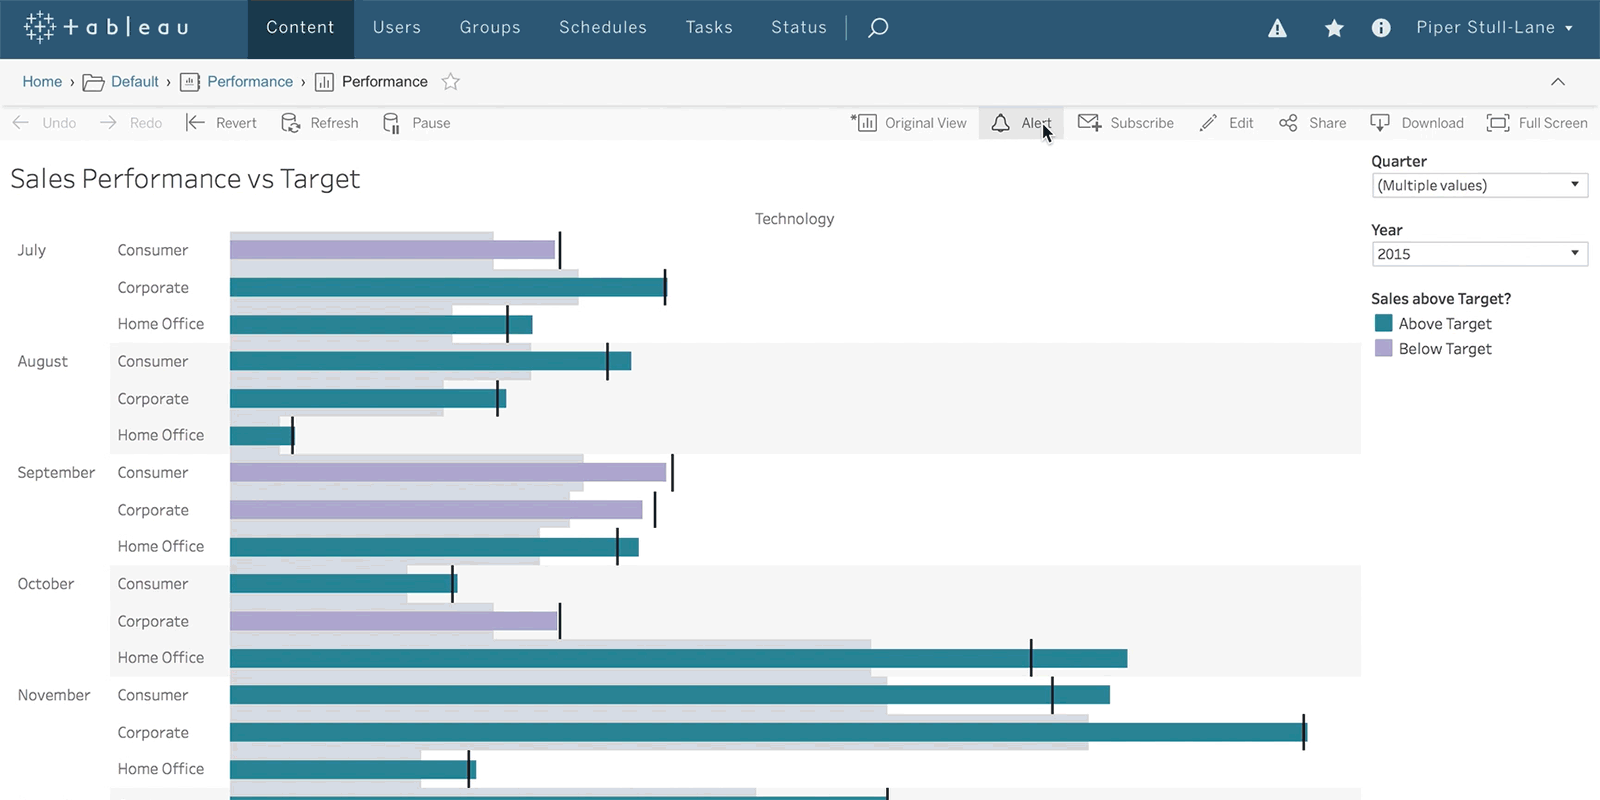Open the search magnifier icon
Screen dimensions: 1600x800
[878, 28]
